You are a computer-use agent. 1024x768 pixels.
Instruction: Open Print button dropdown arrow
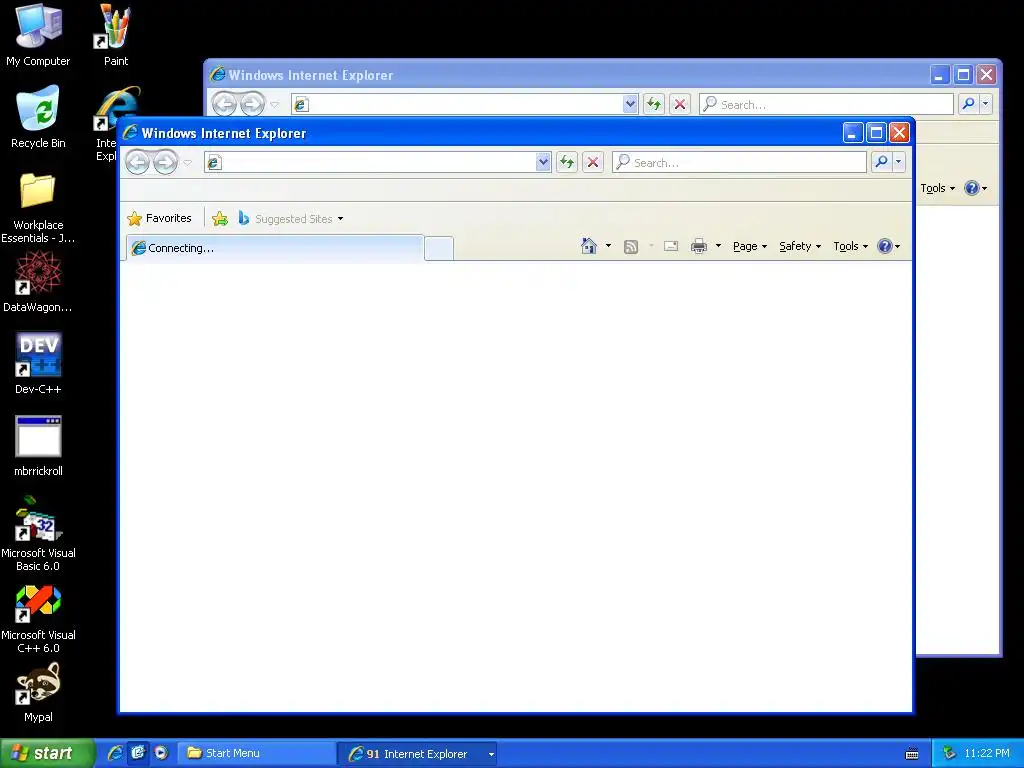[718, 246]
